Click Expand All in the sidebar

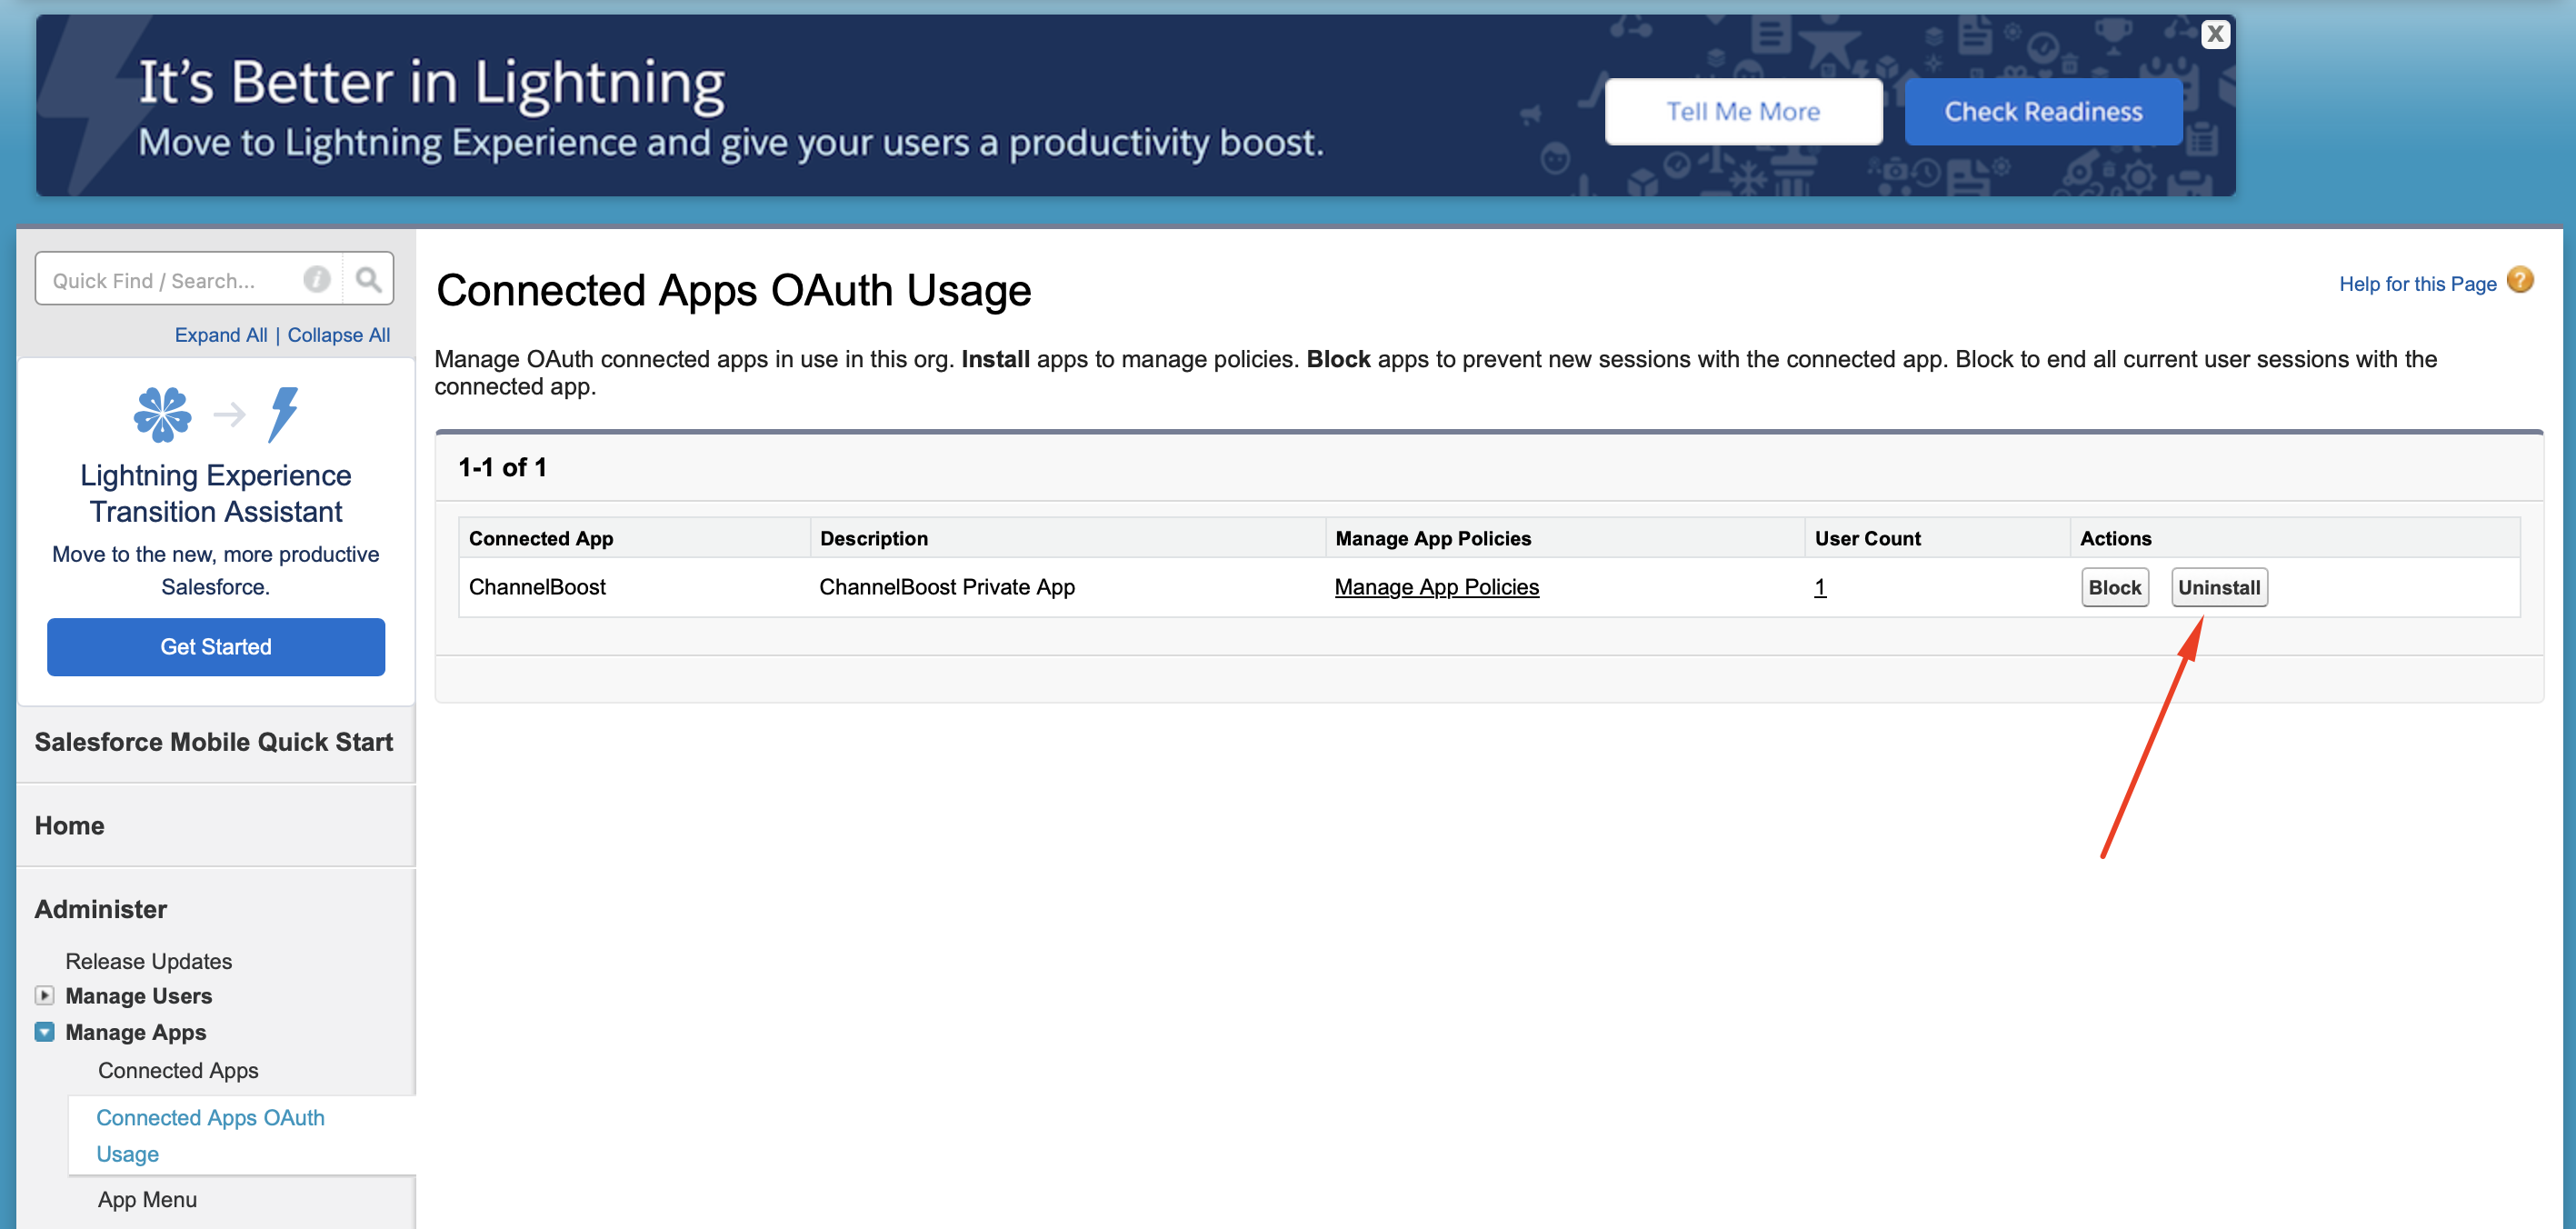click(221, 335)
